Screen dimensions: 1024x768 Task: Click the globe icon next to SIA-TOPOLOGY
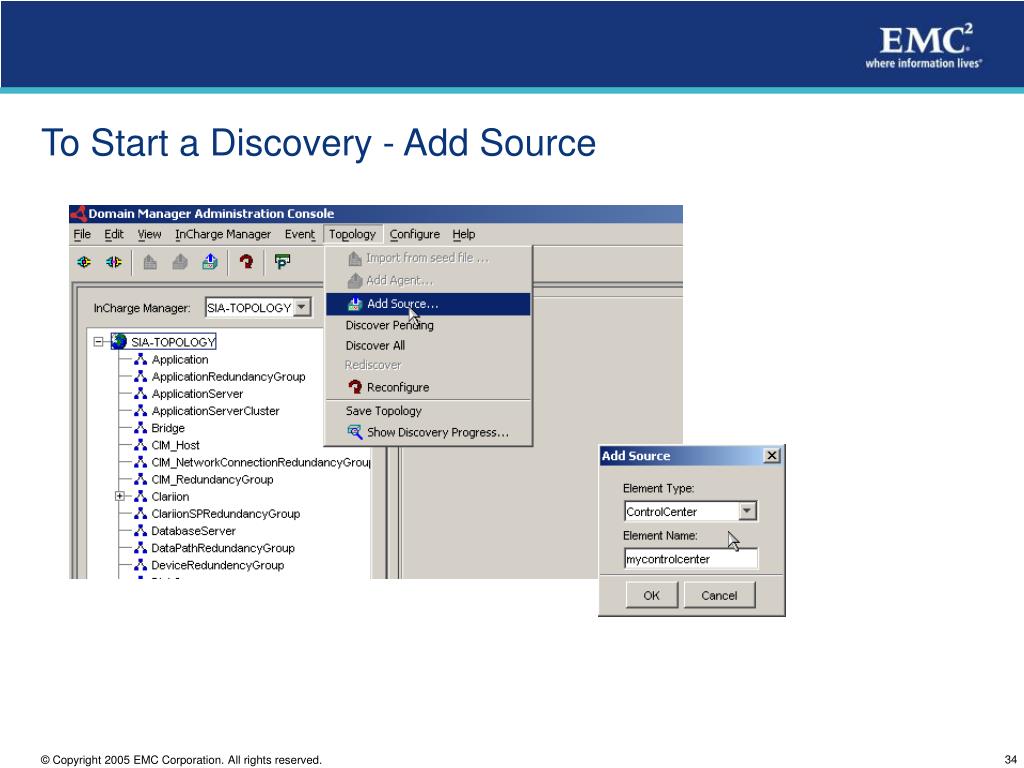[119, 341]
